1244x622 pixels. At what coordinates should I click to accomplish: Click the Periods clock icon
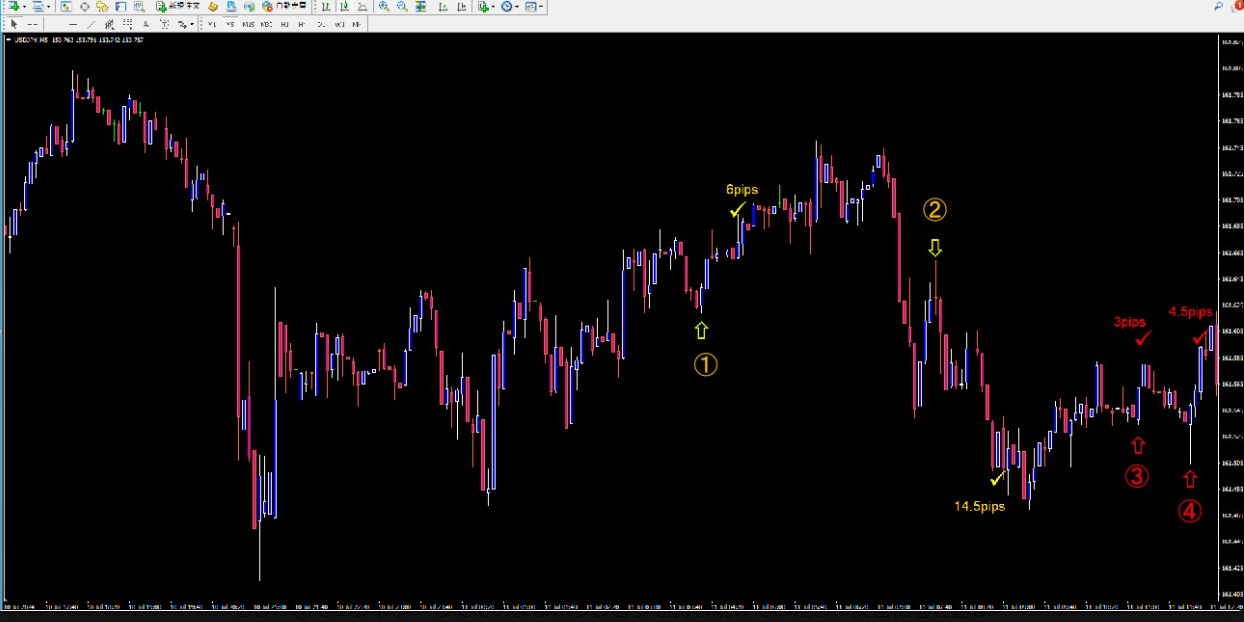(x=507, y=6)
